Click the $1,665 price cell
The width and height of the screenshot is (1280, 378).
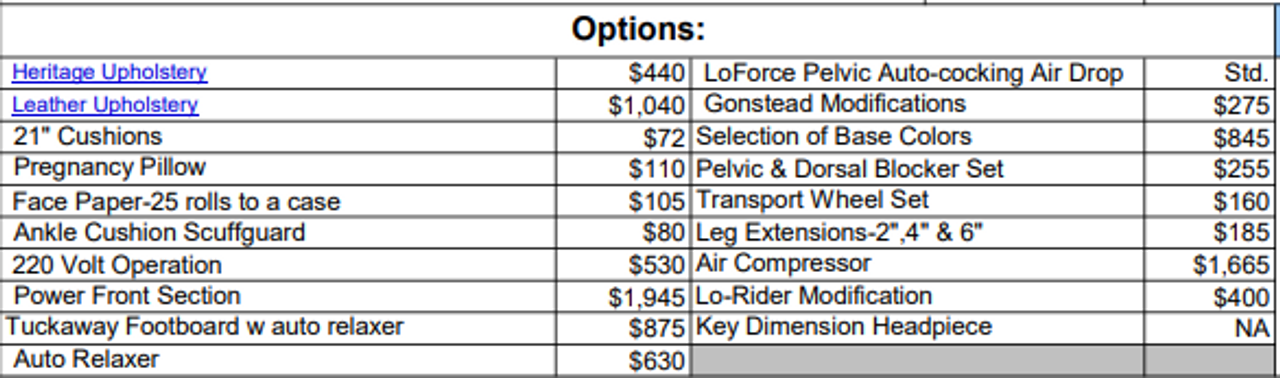click(1211, 265)
